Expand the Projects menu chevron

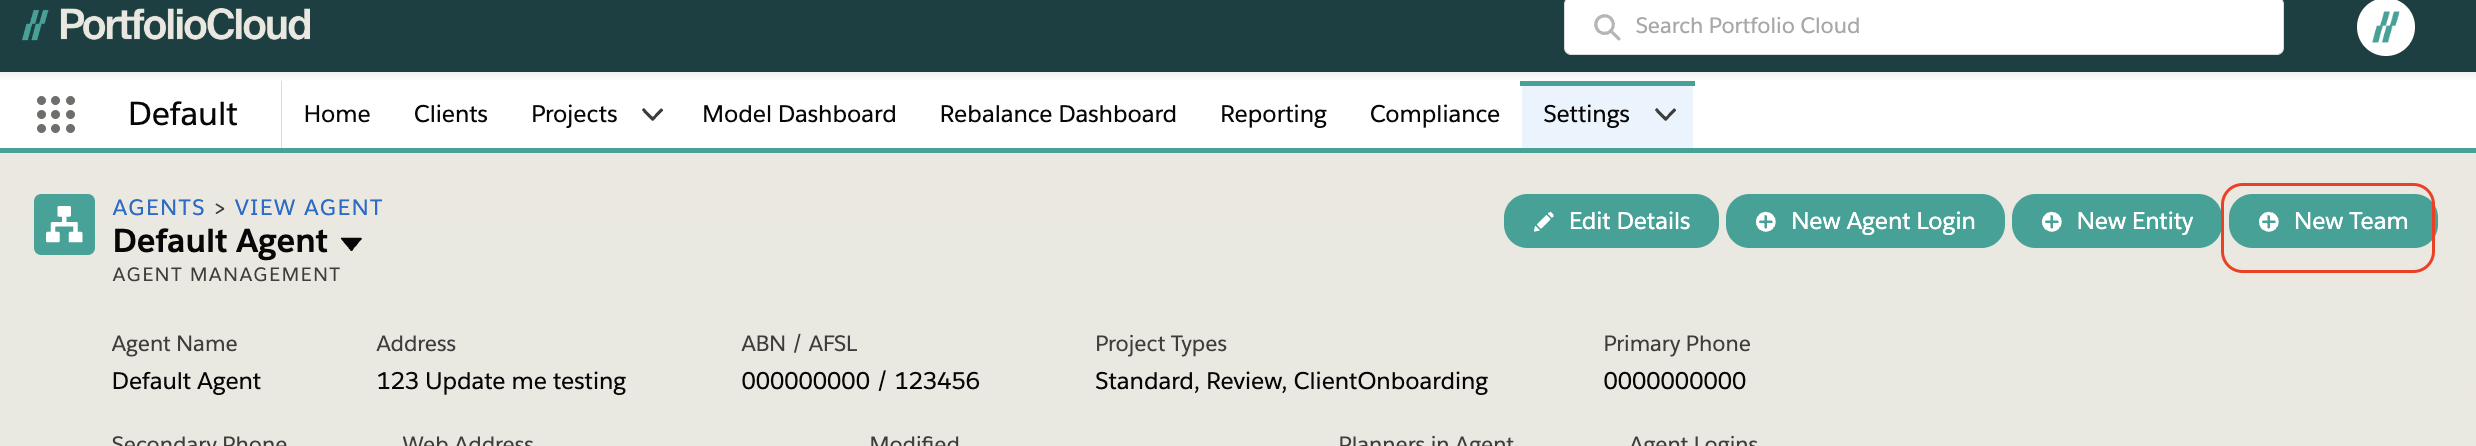point(652,115)
